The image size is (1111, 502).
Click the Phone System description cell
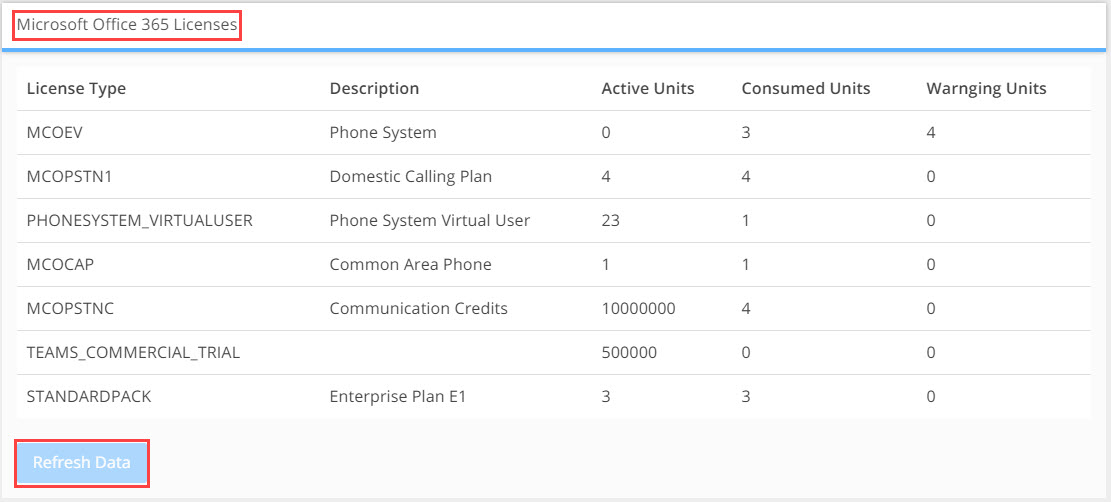tap(383, 133)
